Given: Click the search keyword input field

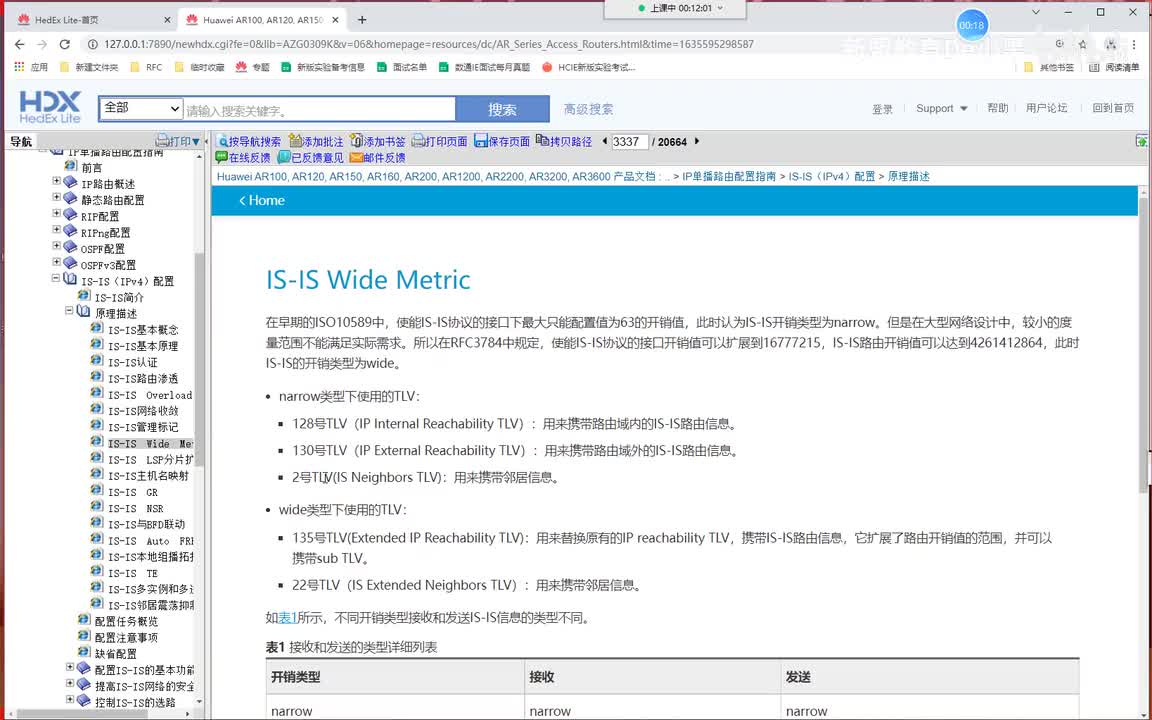Looking at the screenshot, I should pos(319,110).
